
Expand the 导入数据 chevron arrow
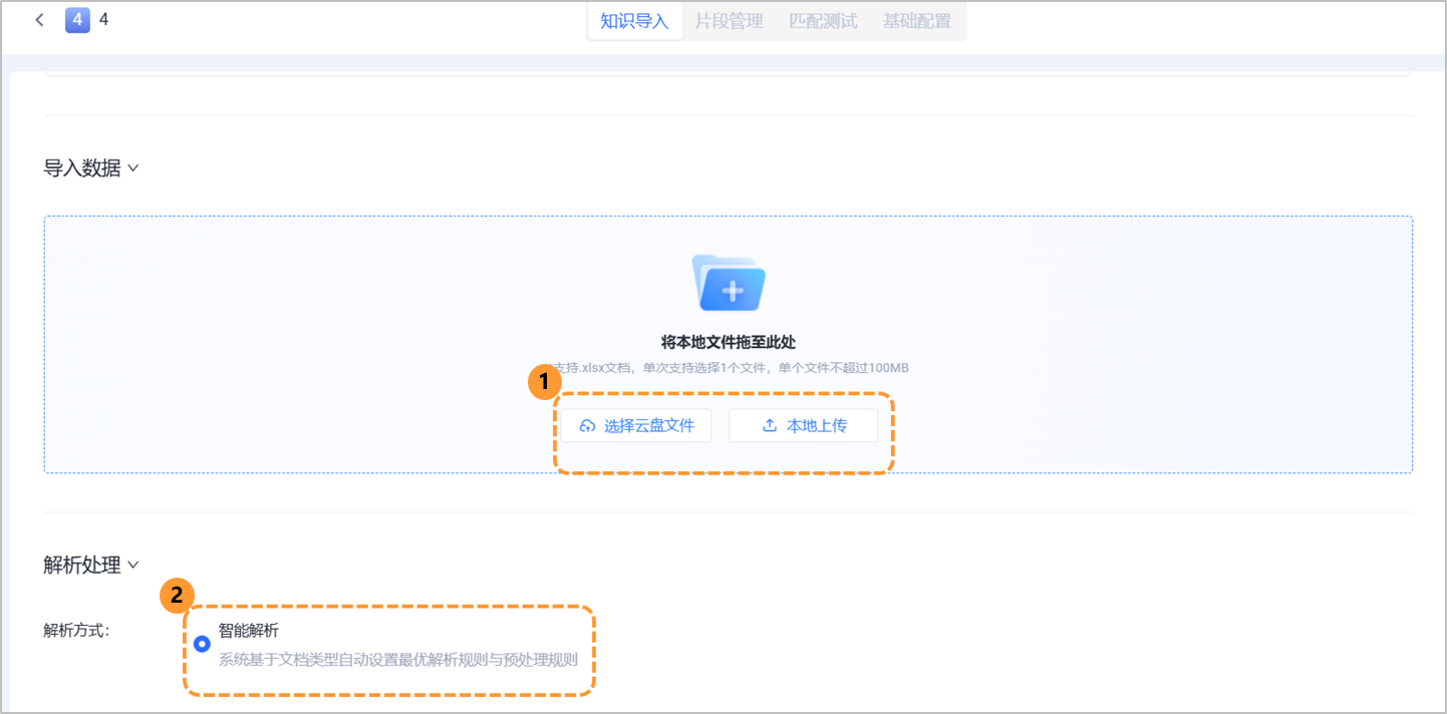pos(135,168)
